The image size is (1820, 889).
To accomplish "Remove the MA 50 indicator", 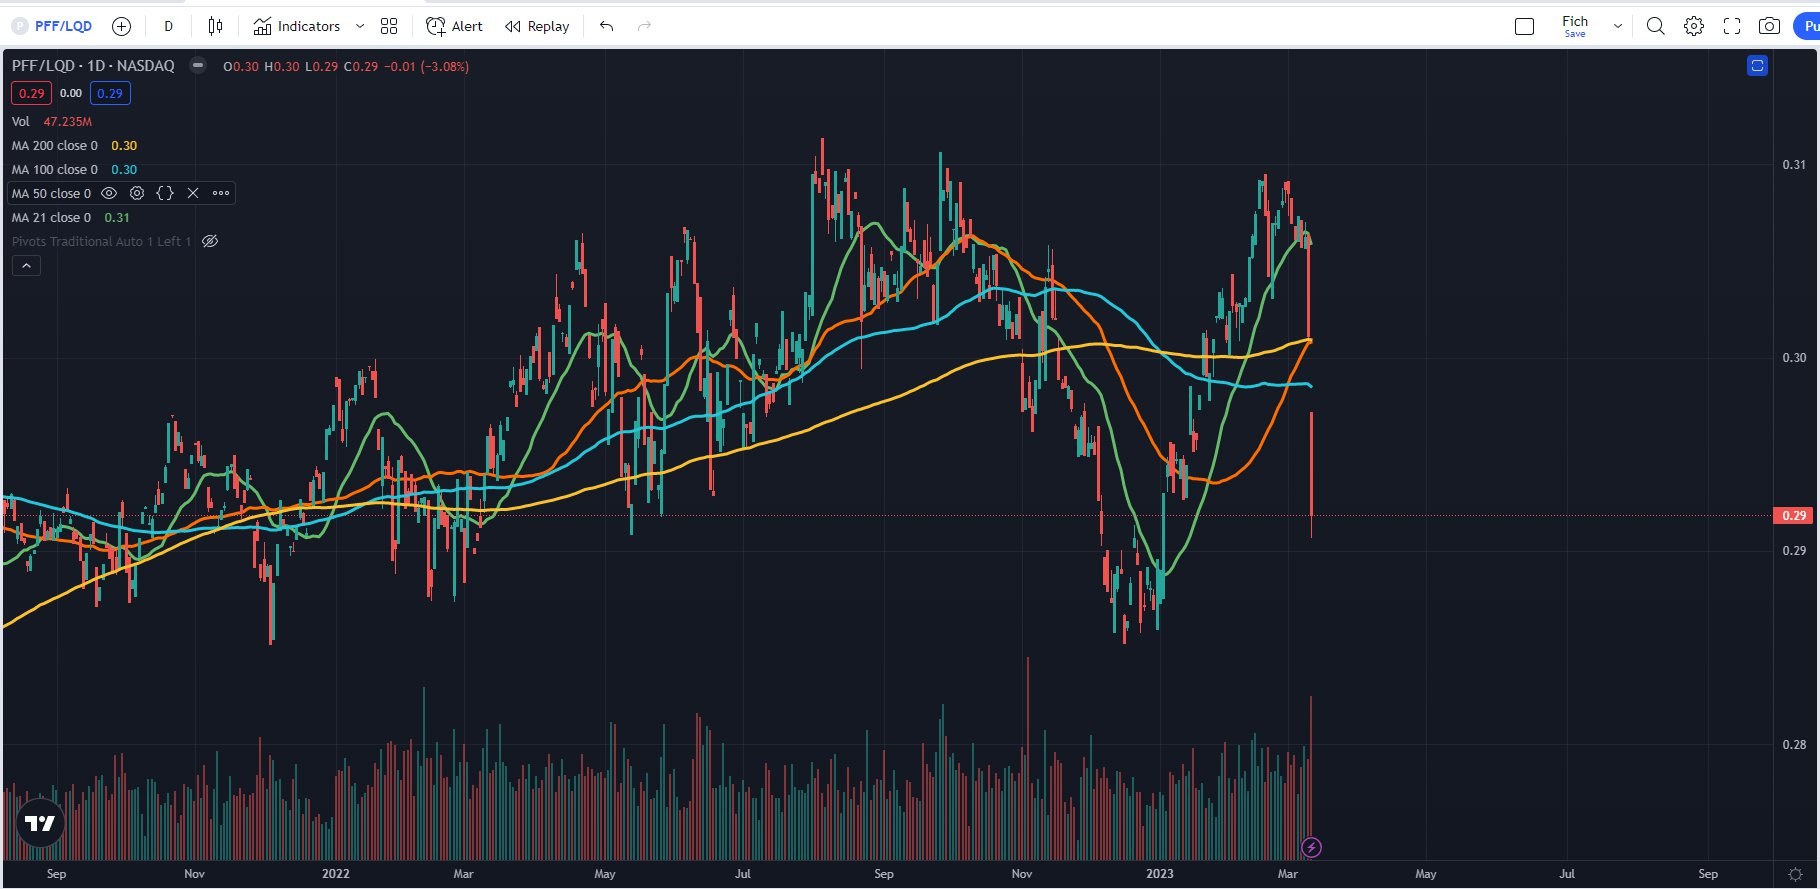I will coord(193,193).
